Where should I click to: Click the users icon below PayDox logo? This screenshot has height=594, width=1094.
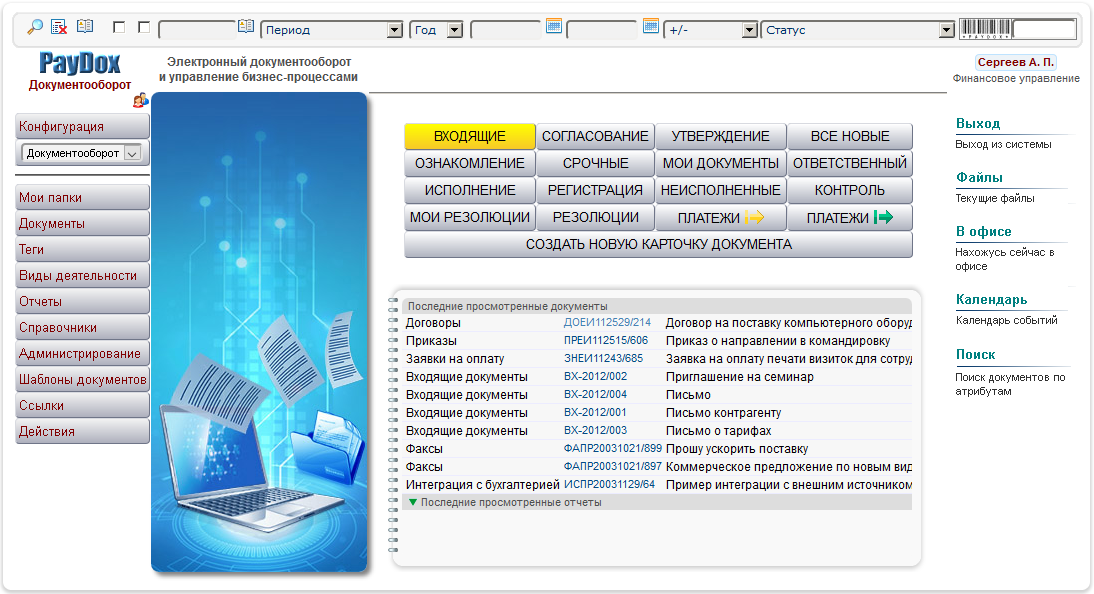click(140, 99)
